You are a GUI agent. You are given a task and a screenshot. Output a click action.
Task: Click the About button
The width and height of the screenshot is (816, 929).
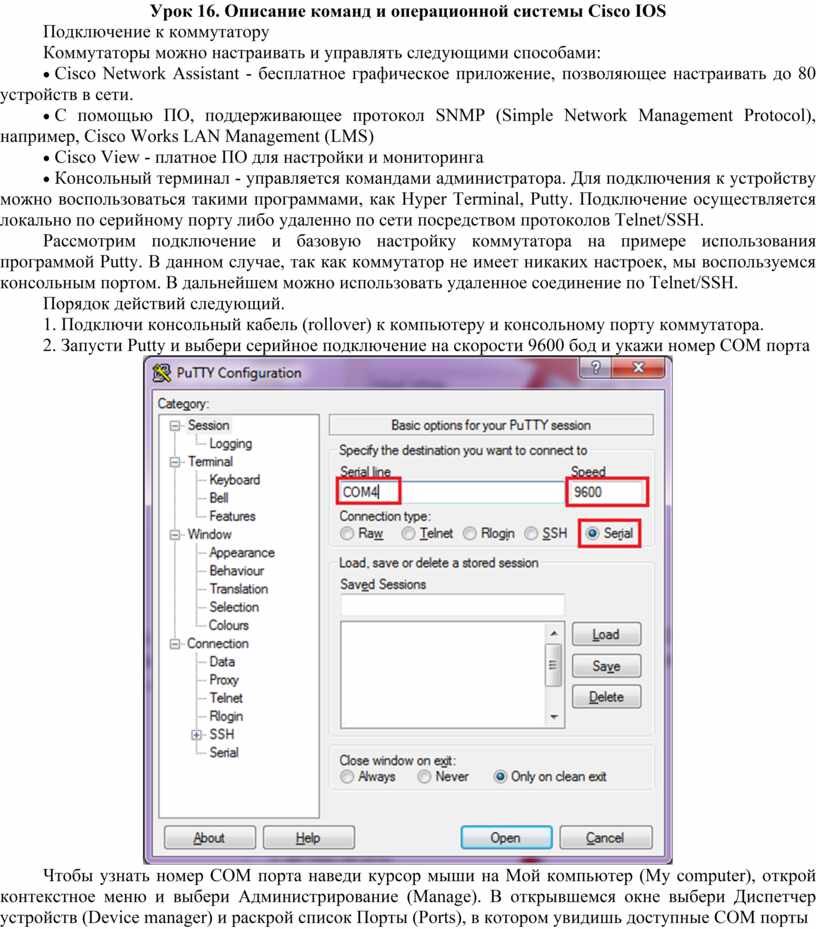210,838
